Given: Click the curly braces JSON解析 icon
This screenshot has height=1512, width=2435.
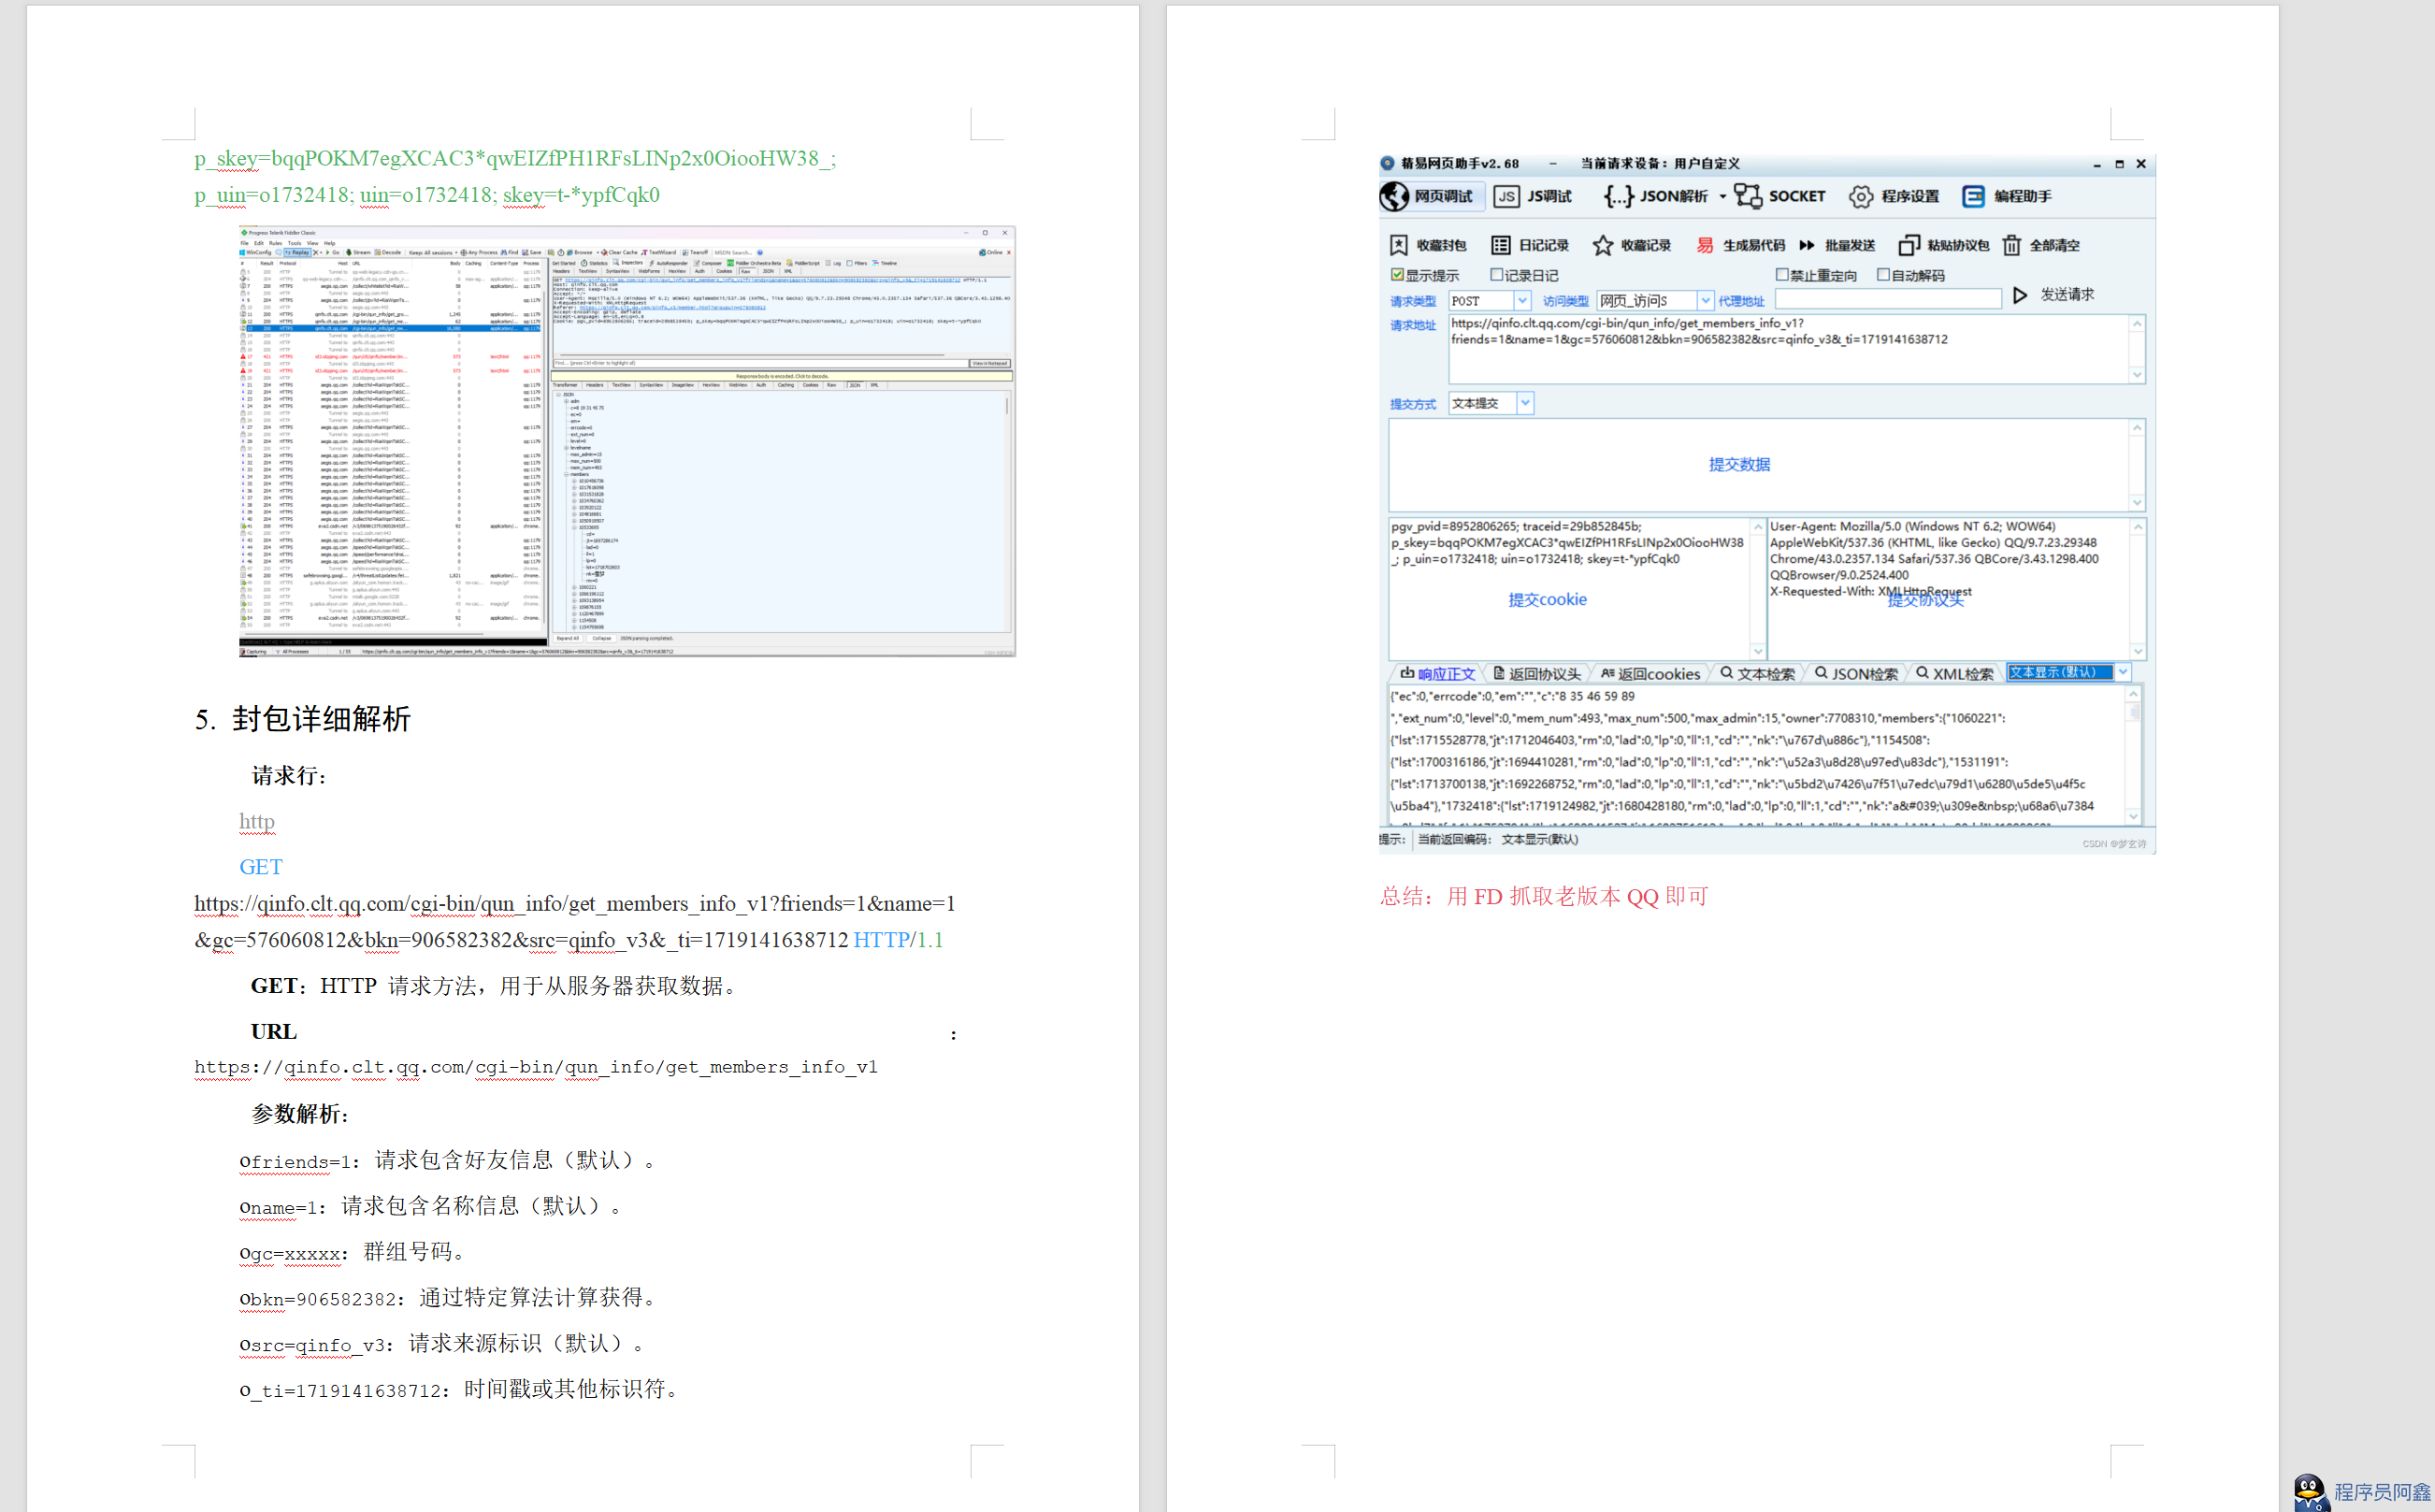Looking at the screenshot, I should tap(1618, 196).
